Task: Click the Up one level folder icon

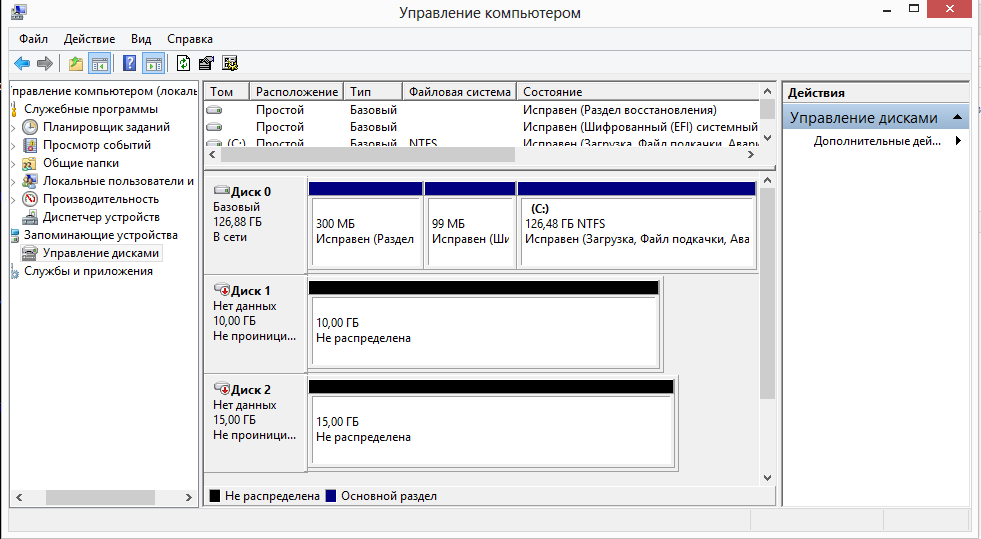Action: (76, 63)
